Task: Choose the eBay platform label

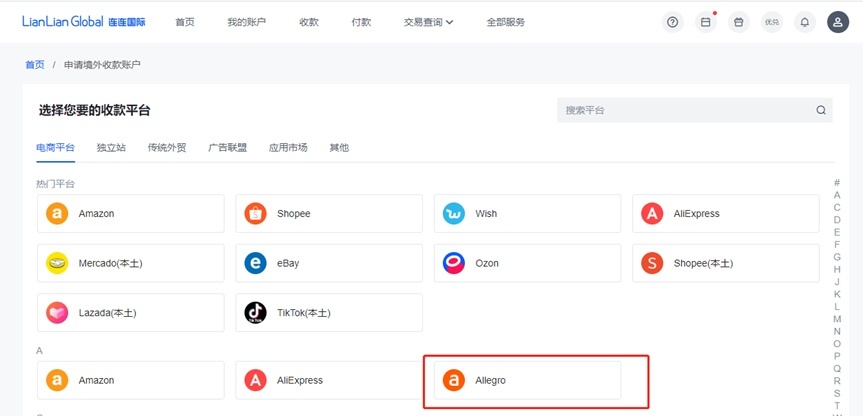Action: pos(288,263)
